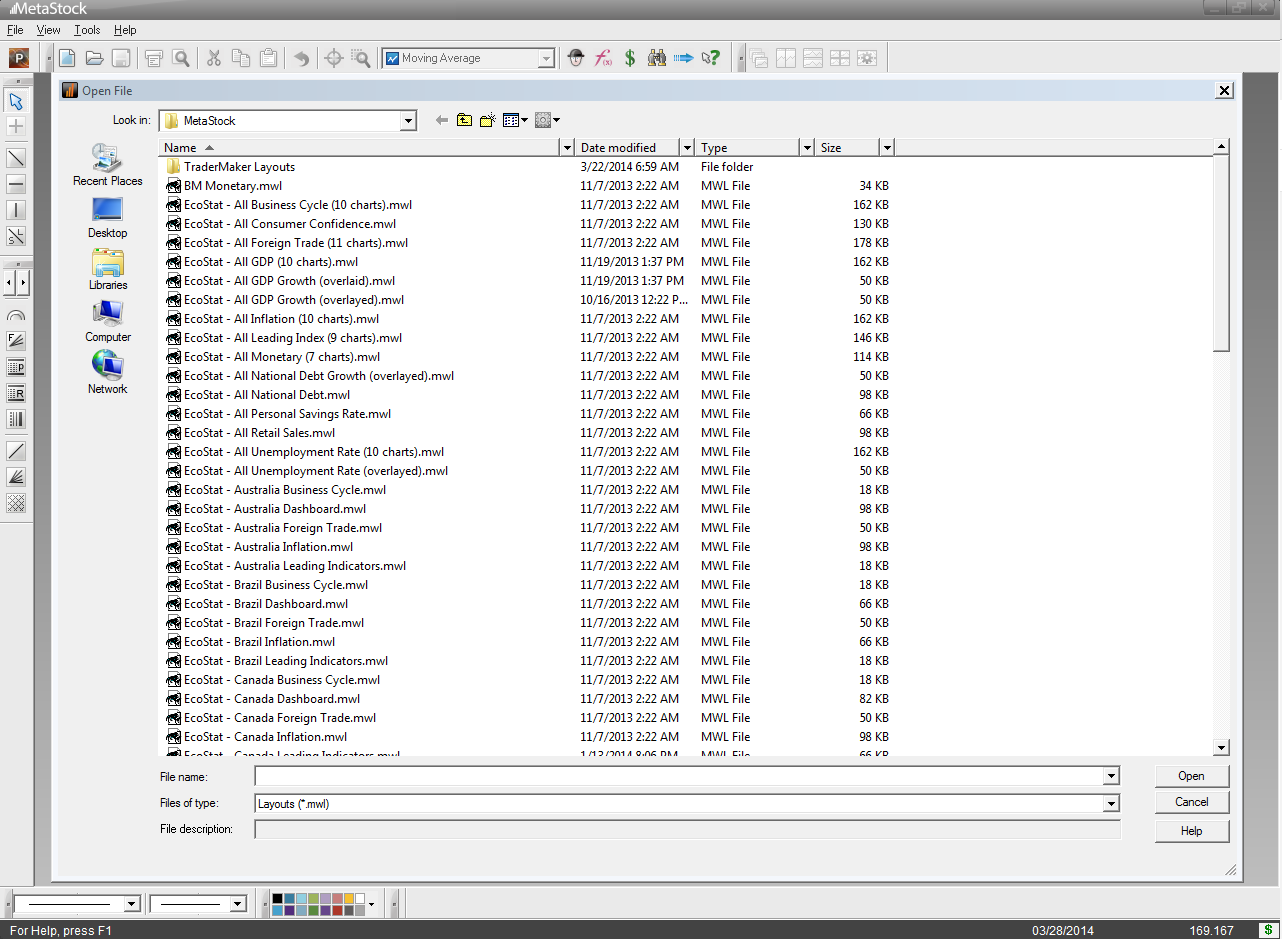Open the File menu
Image resolution: width=1282 pixels, height=939 pixels.
(x=15, y=30)
